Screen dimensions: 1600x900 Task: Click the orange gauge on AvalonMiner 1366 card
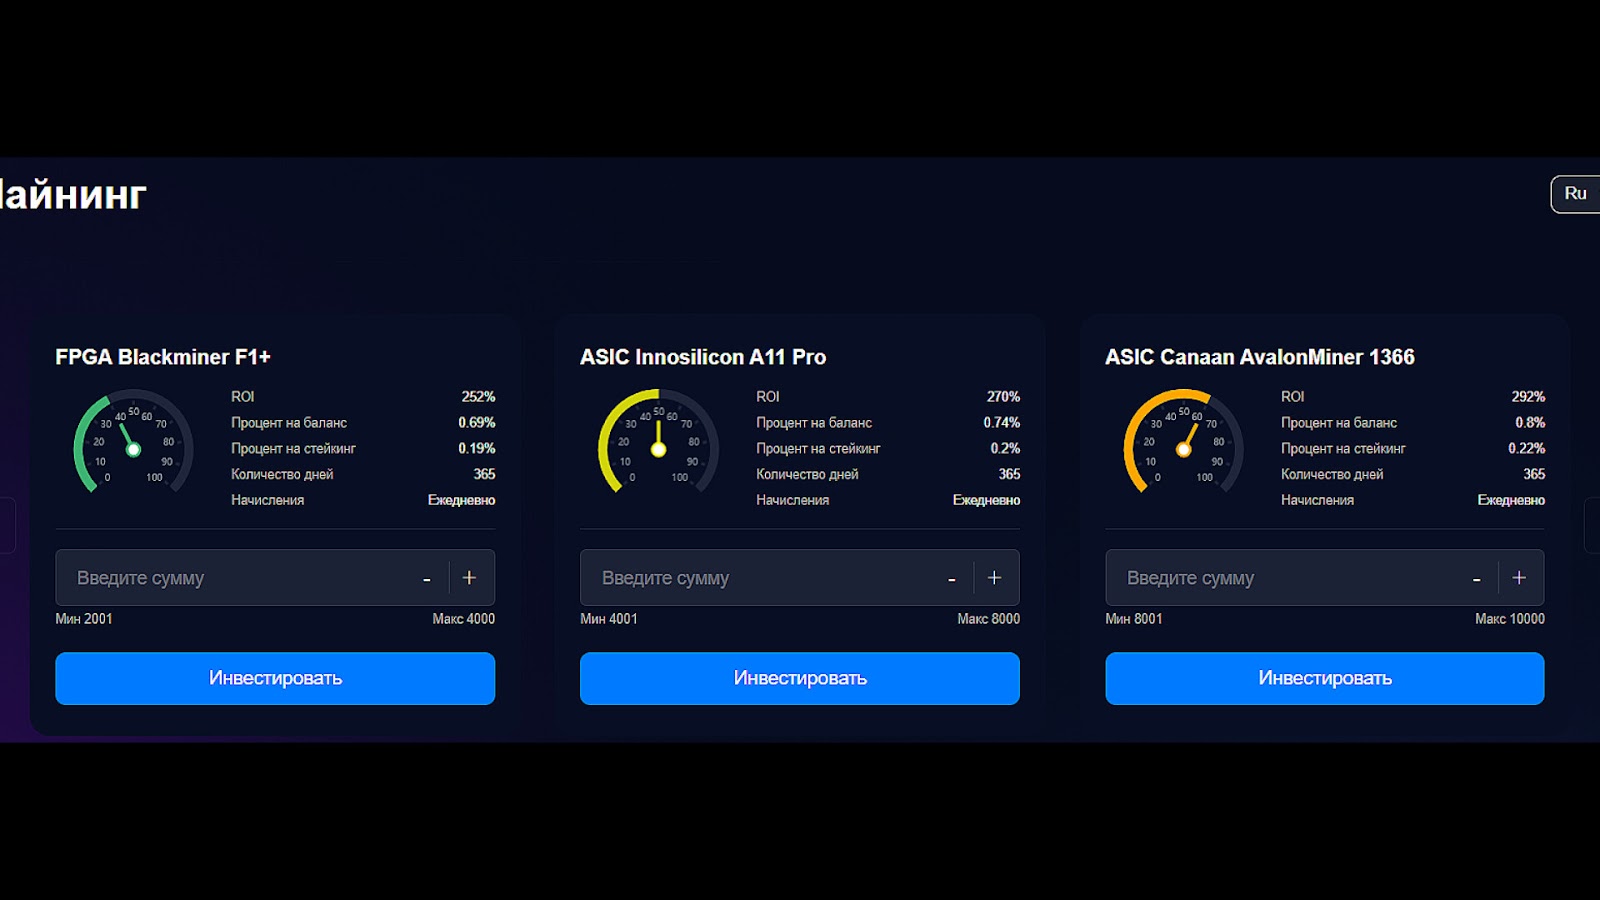[1183, 442]
